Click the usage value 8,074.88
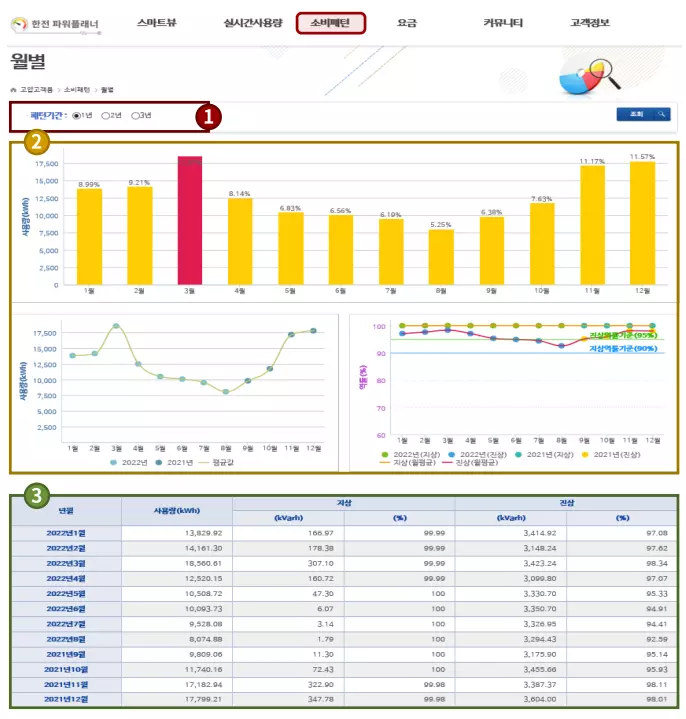Screen dimensions: 686x719 coord(205,639)
